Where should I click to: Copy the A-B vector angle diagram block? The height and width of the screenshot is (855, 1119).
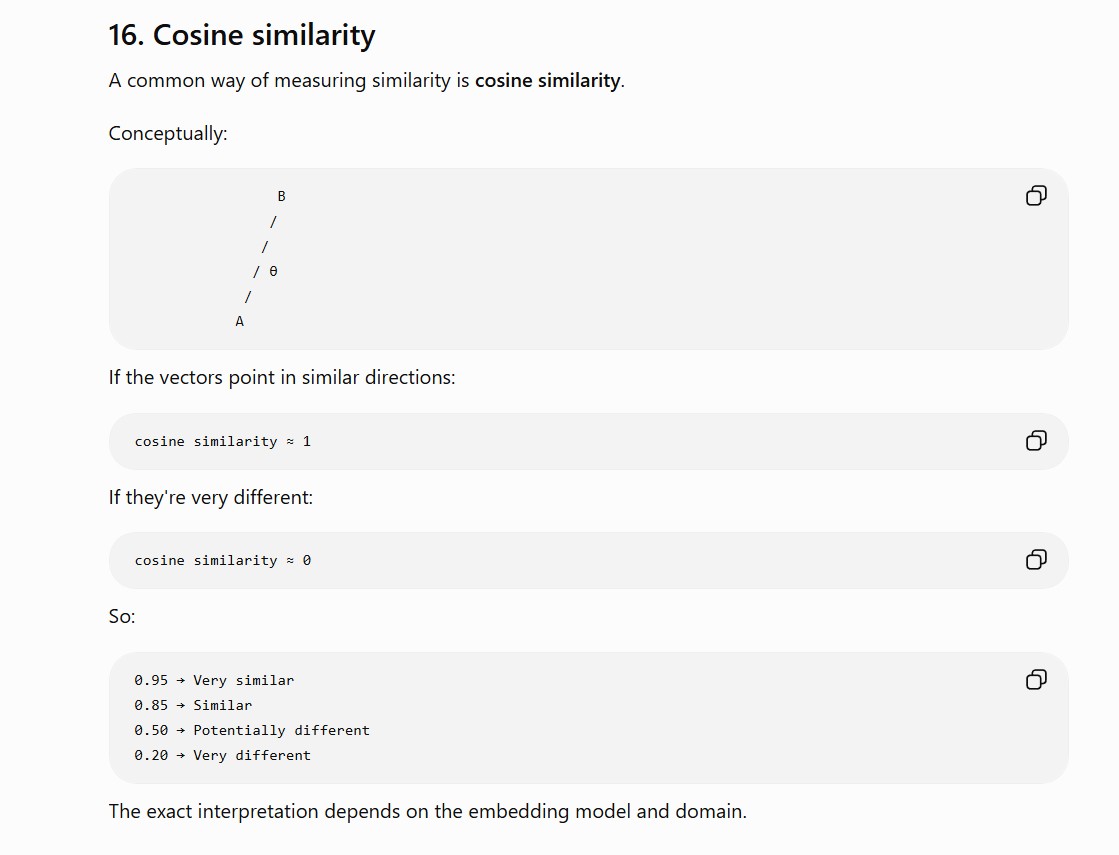click(x=1036, y=196)
